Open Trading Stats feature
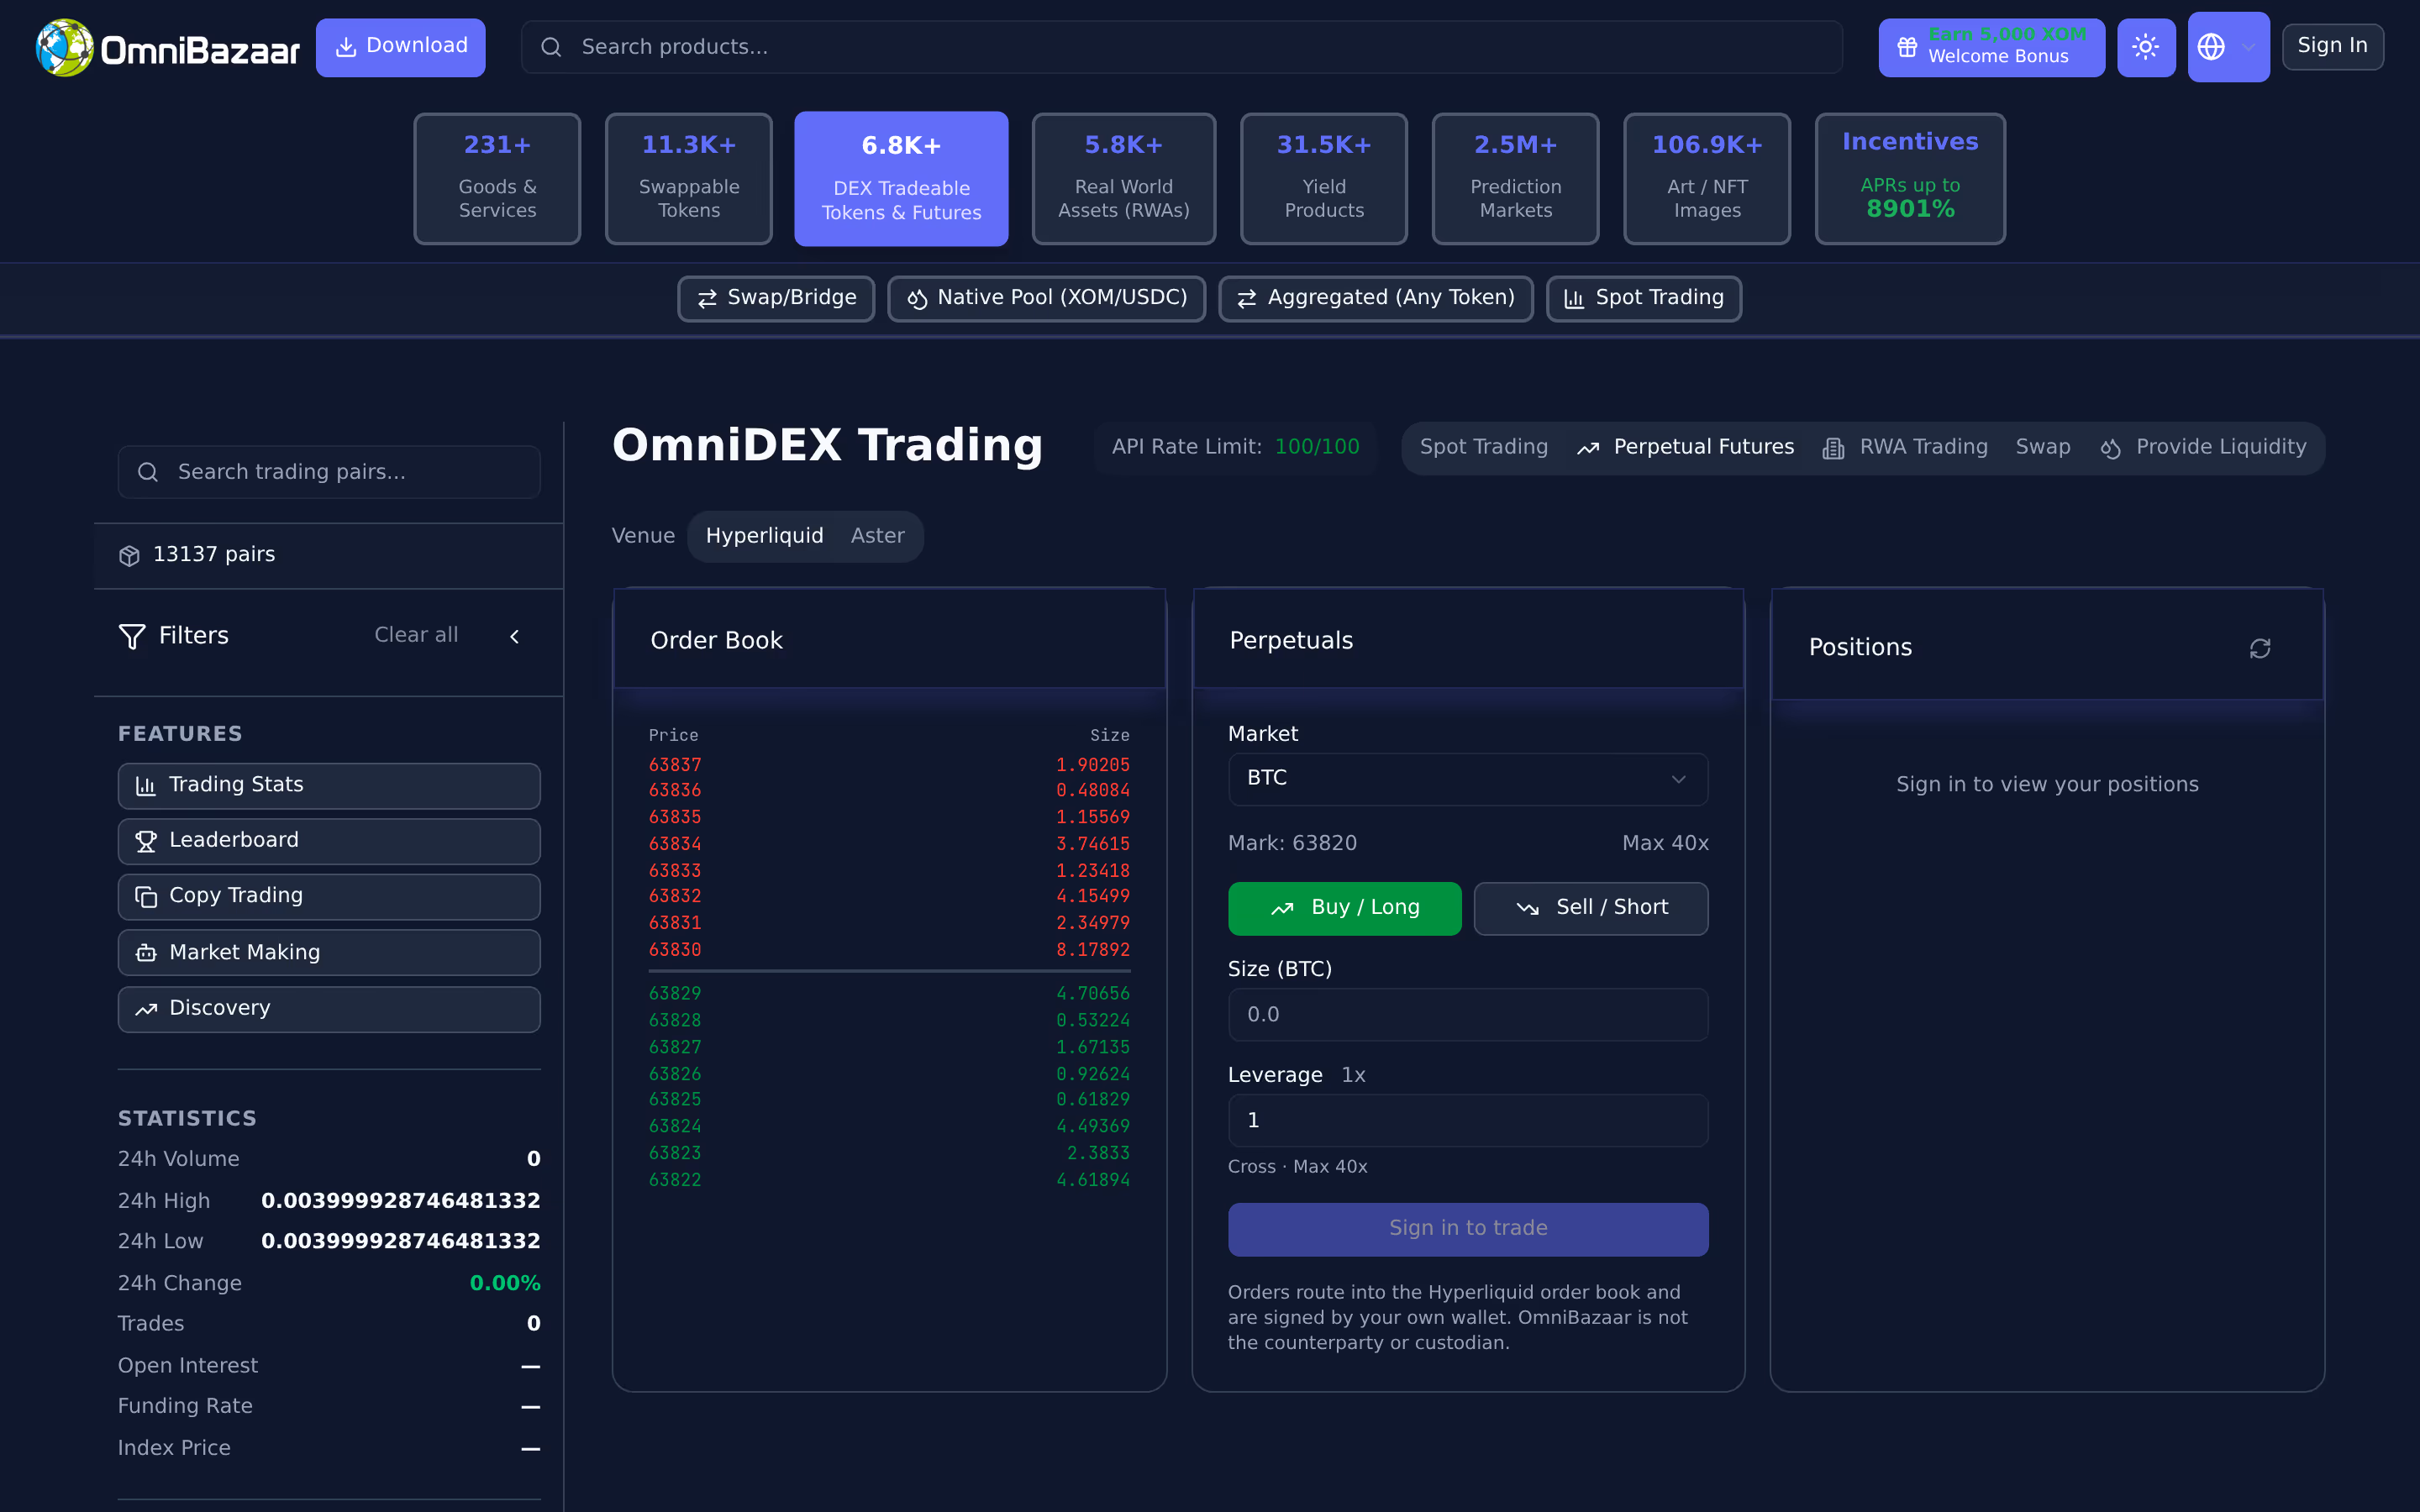This screenshot has width=2420, height=1512. (x=329, y=786)
